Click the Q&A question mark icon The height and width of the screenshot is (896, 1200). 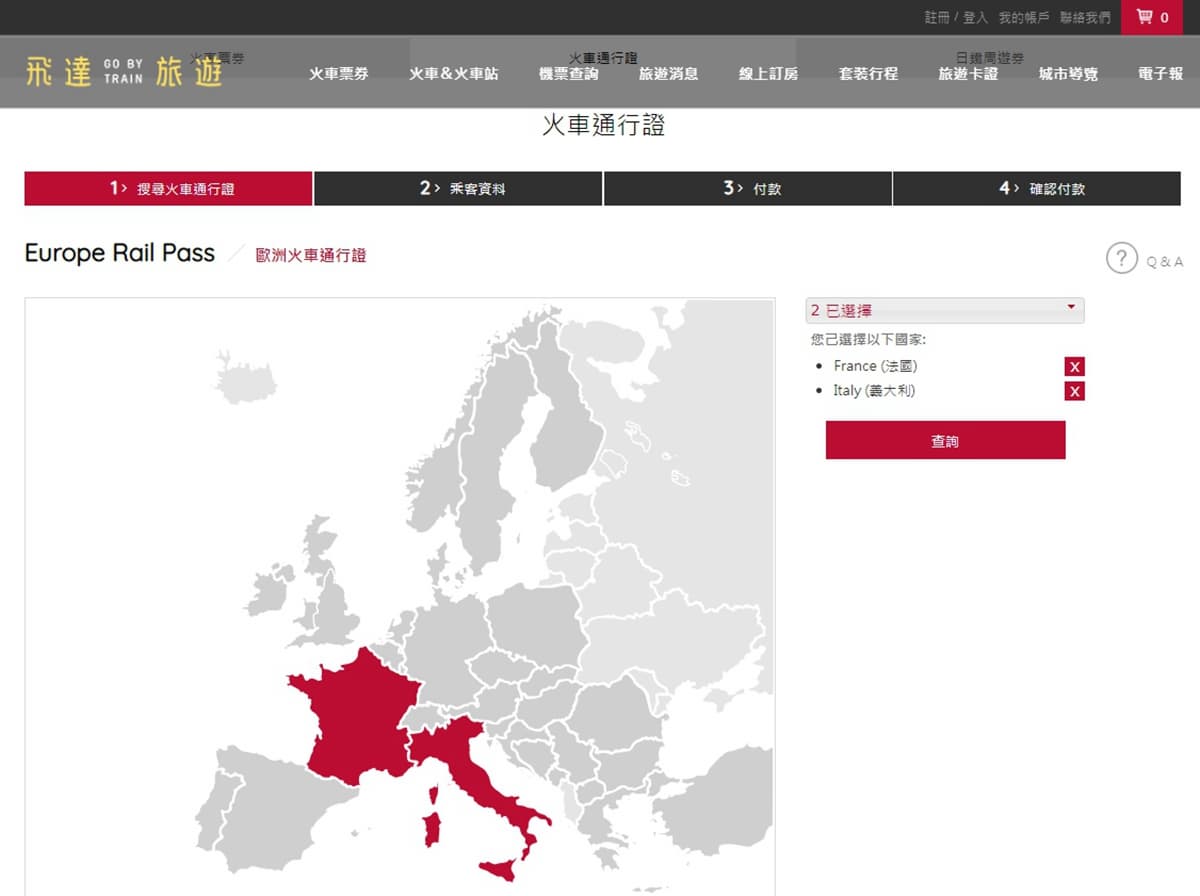point(1122,257)
